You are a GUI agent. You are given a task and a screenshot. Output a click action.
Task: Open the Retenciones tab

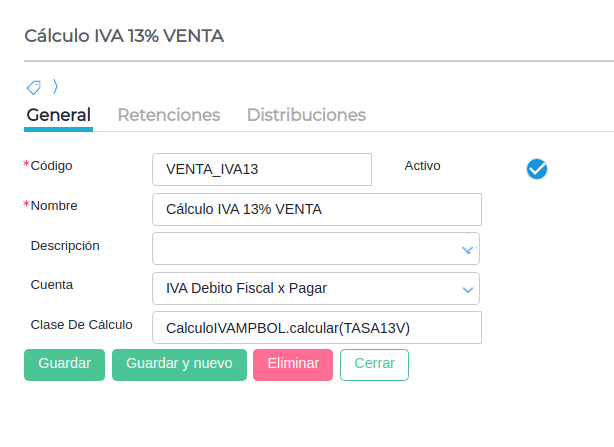(169, 115)
